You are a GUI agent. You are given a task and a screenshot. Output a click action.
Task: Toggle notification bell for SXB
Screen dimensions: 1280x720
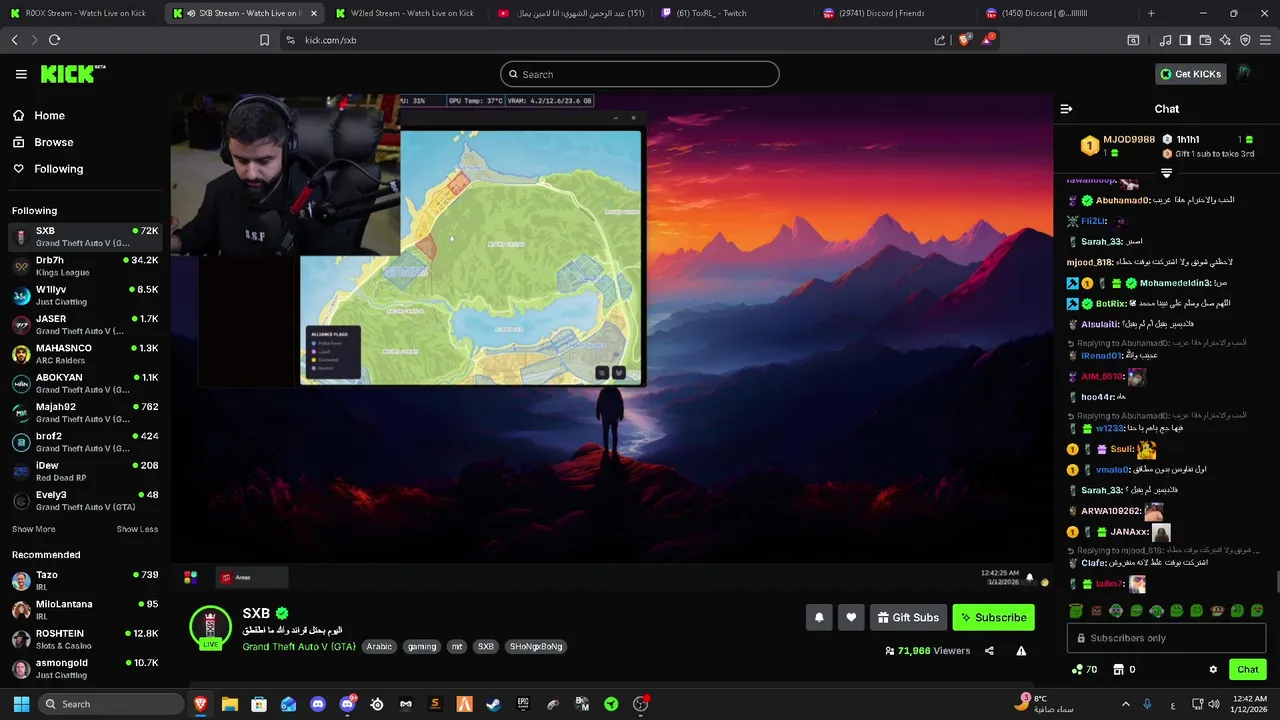pos(819,617)
